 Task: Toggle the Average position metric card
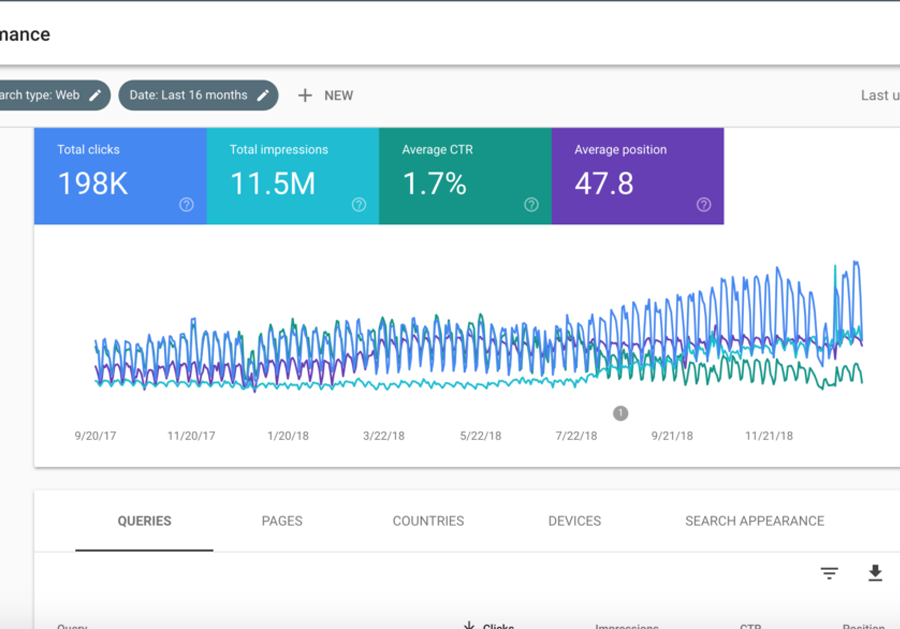pos(638,176)
